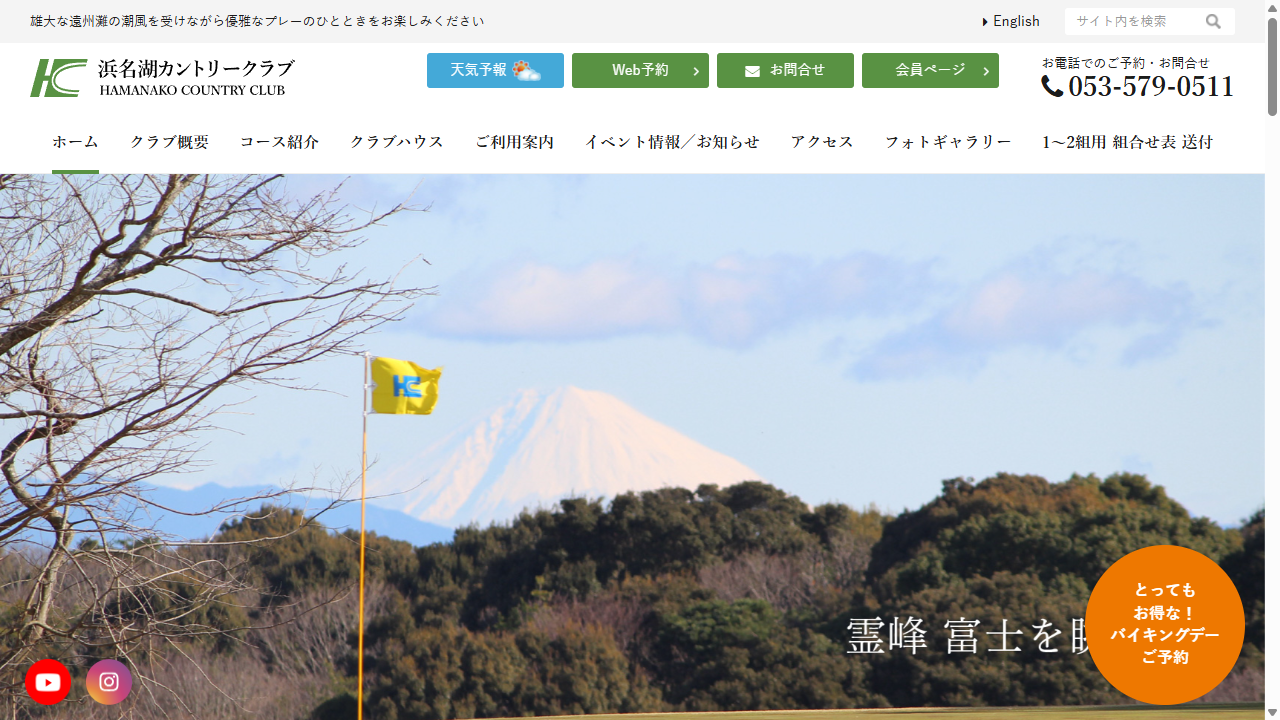The image size is (1280, 720).
Task: Open the Instagram profile icon
Action: [x=109, y=682]
